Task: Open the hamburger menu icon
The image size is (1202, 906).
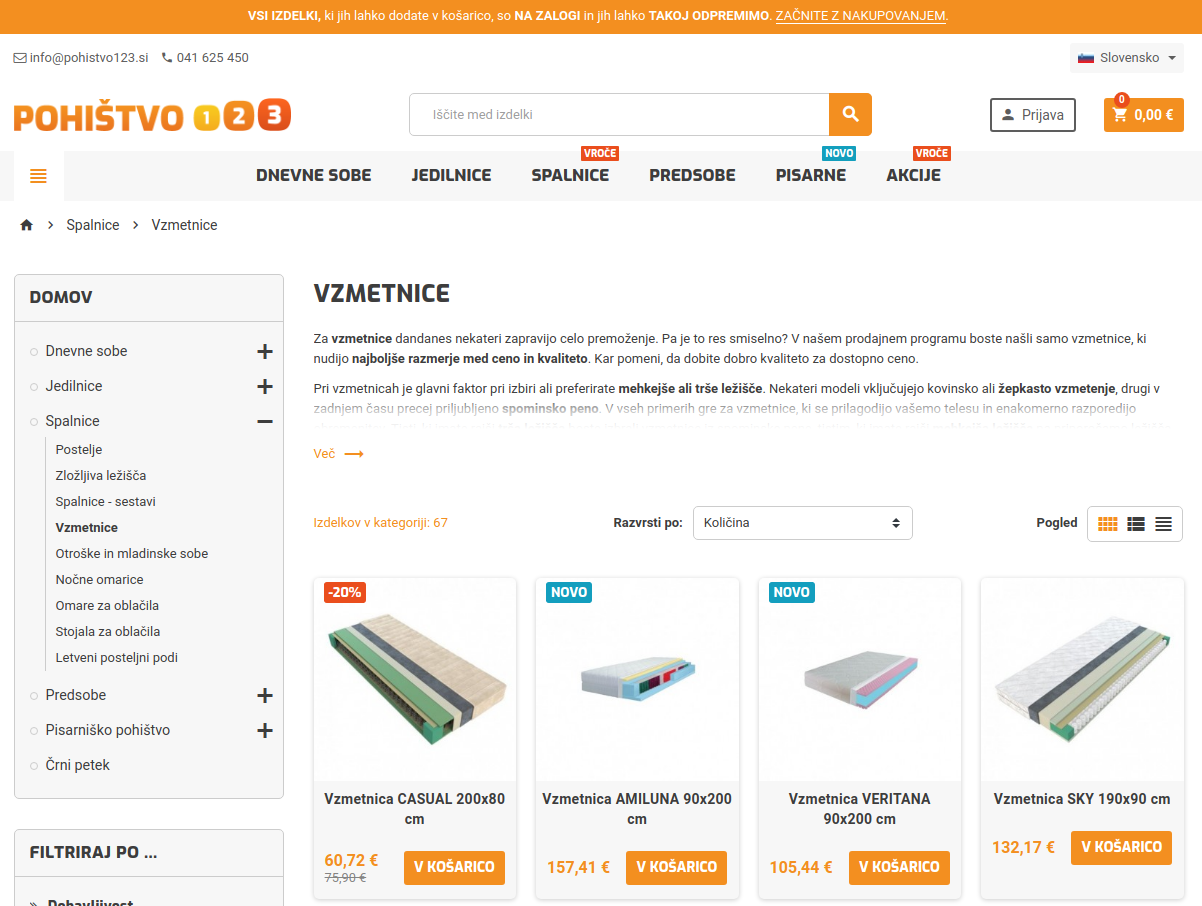Action: pyautogui.click(x=39, y=176)
